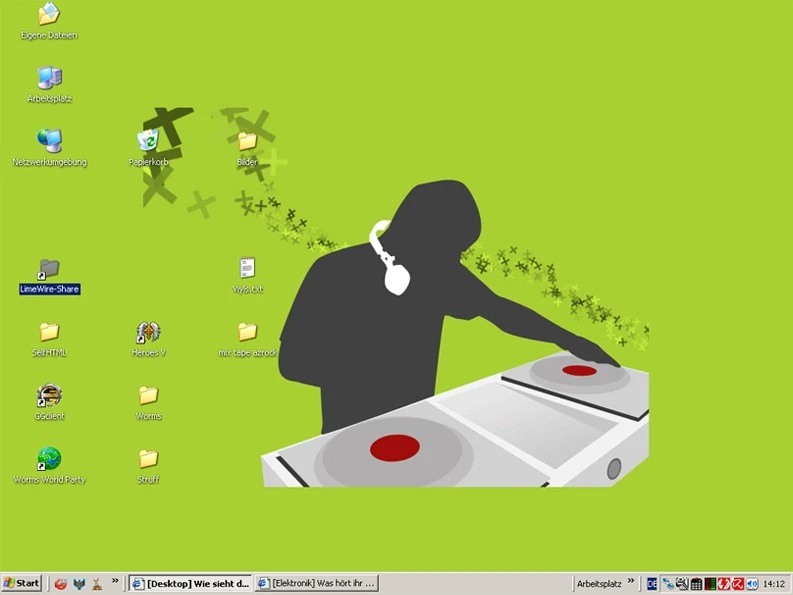Open the Start menu
Screen dimensions: 793x595
pos(22,583)
